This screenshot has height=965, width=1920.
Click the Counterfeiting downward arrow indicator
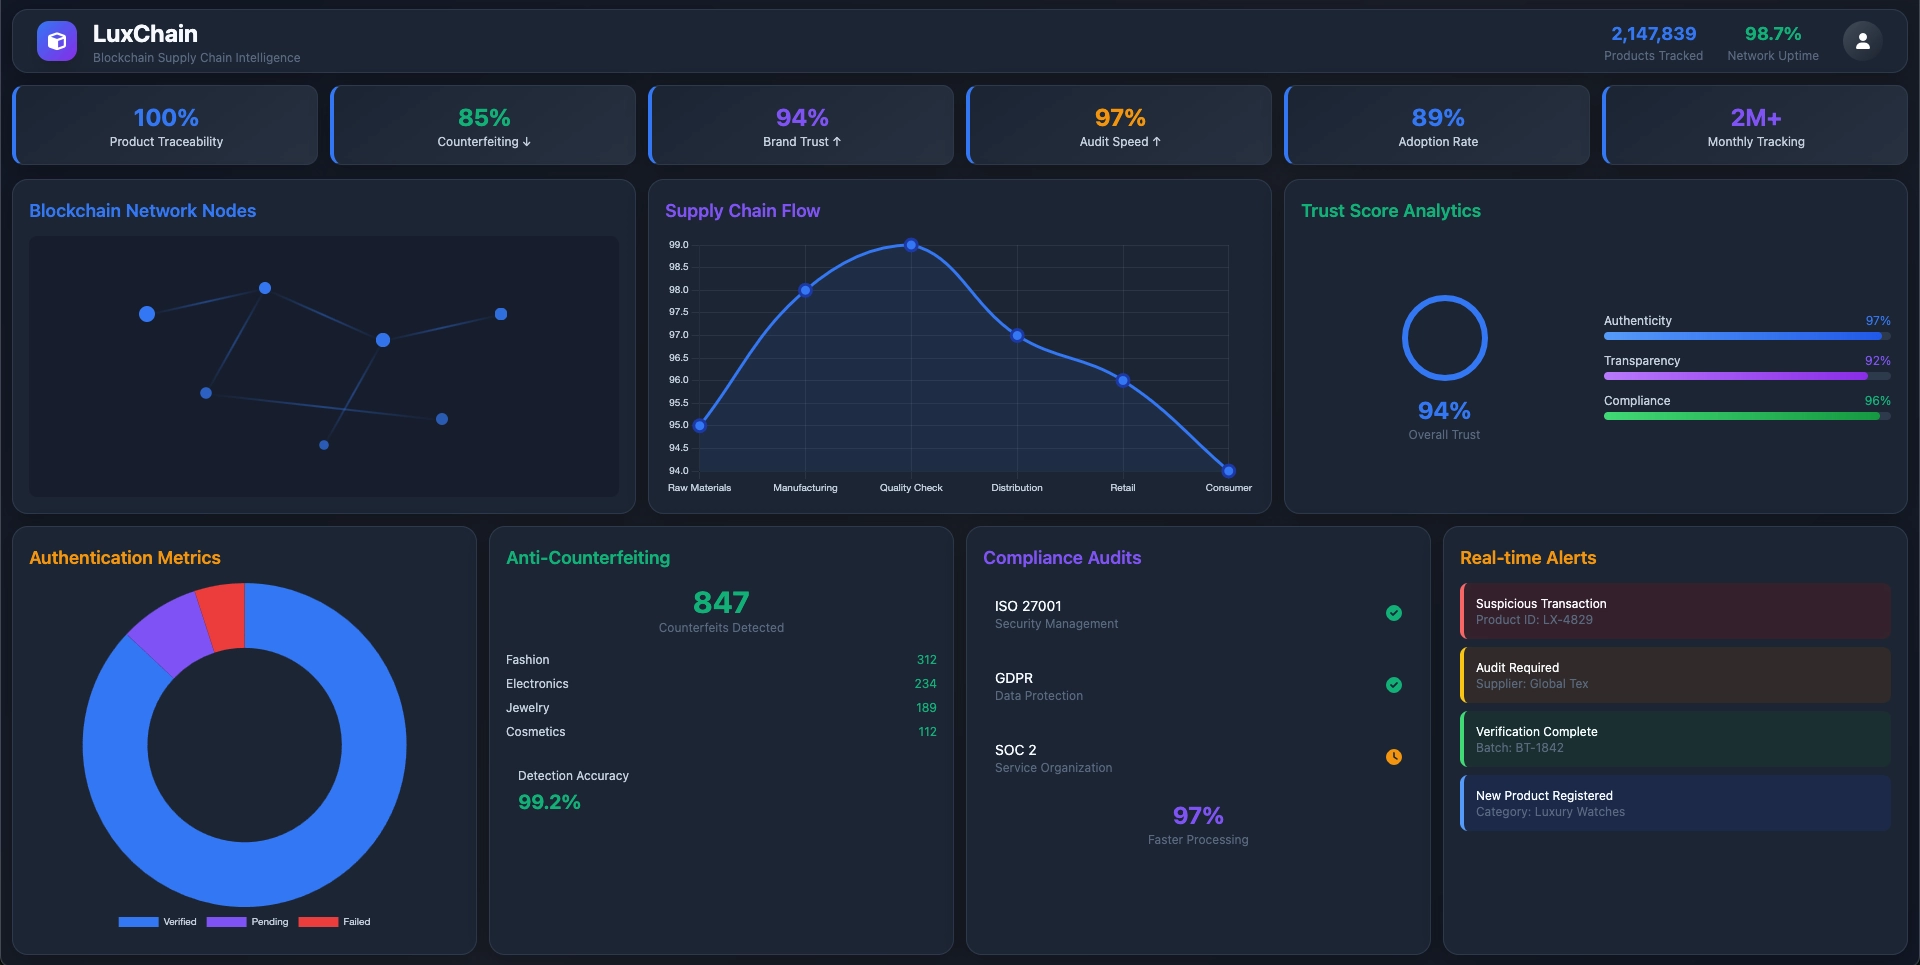[527, 142]
